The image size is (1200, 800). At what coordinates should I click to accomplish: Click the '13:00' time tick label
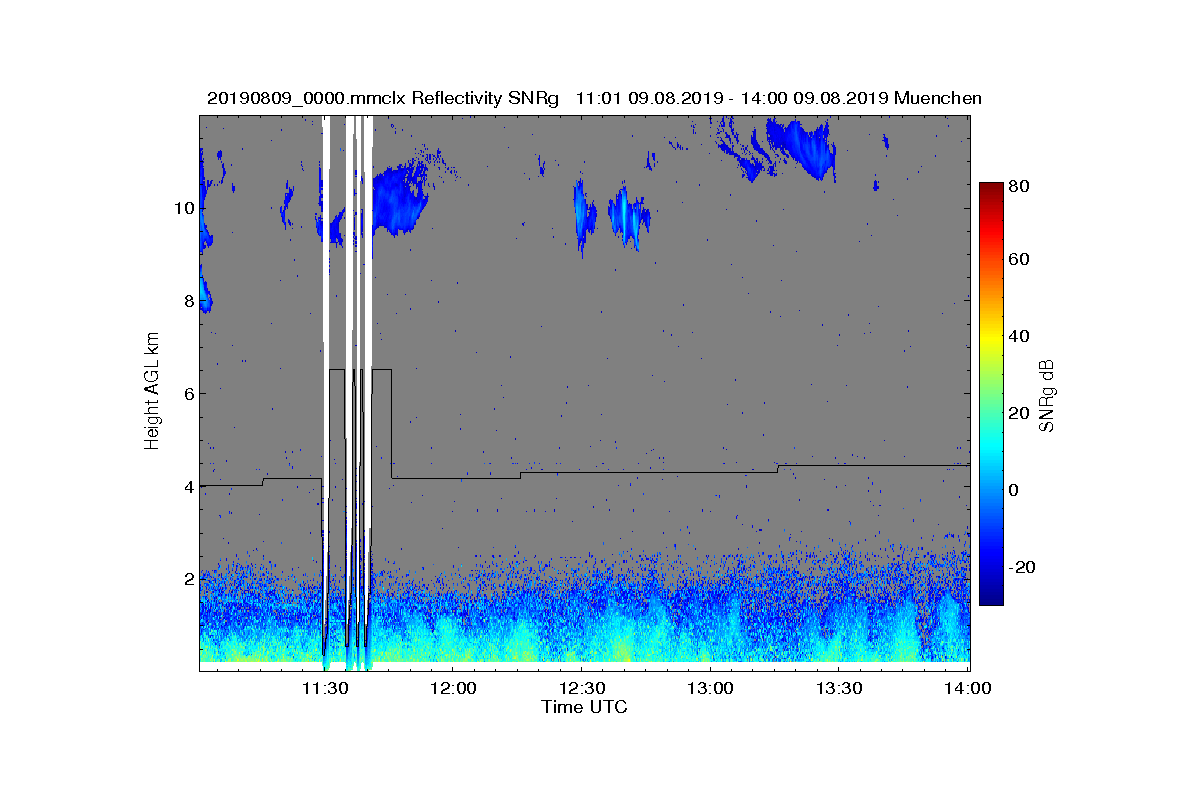[x=710, y=689]
